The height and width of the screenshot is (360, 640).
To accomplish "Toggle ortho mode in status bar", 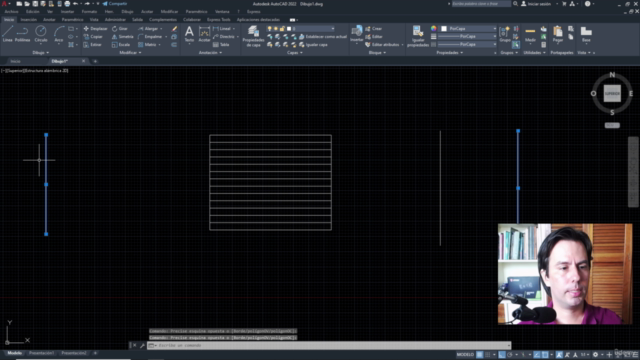I will [502, 355].
